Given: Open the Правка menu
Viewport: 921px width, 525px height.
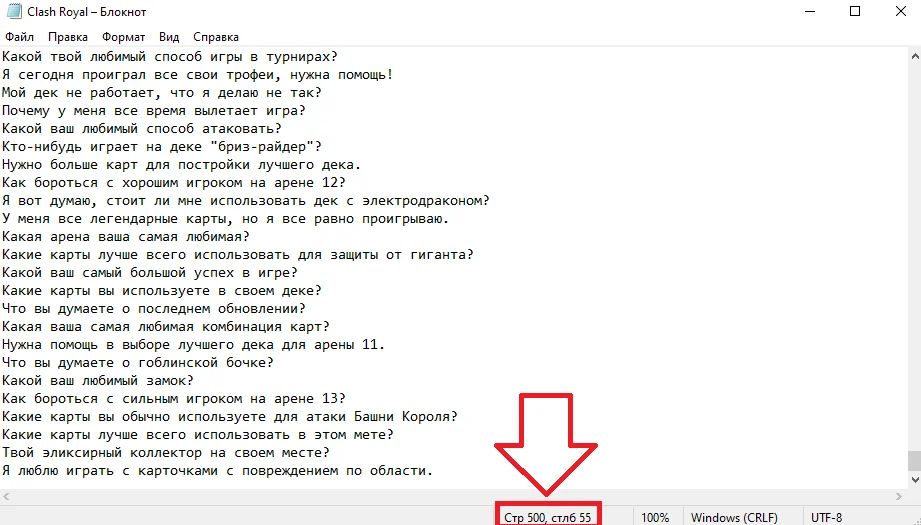Looking at the screenshot, I should coord(68,37).
